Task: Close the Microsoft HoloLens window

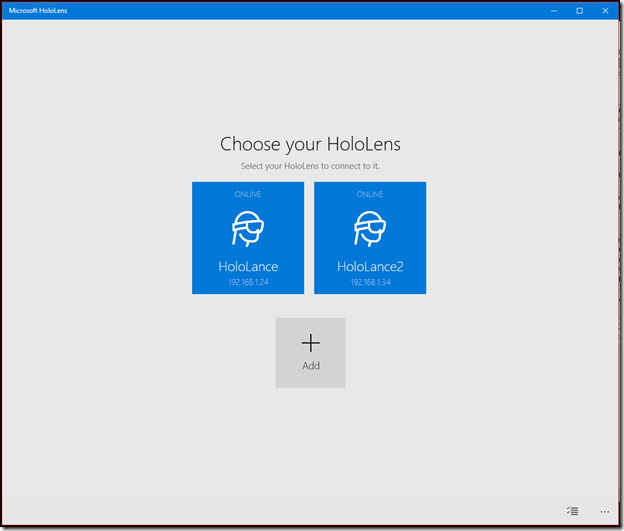Action: pyautogui.click(x=605, y=11)
